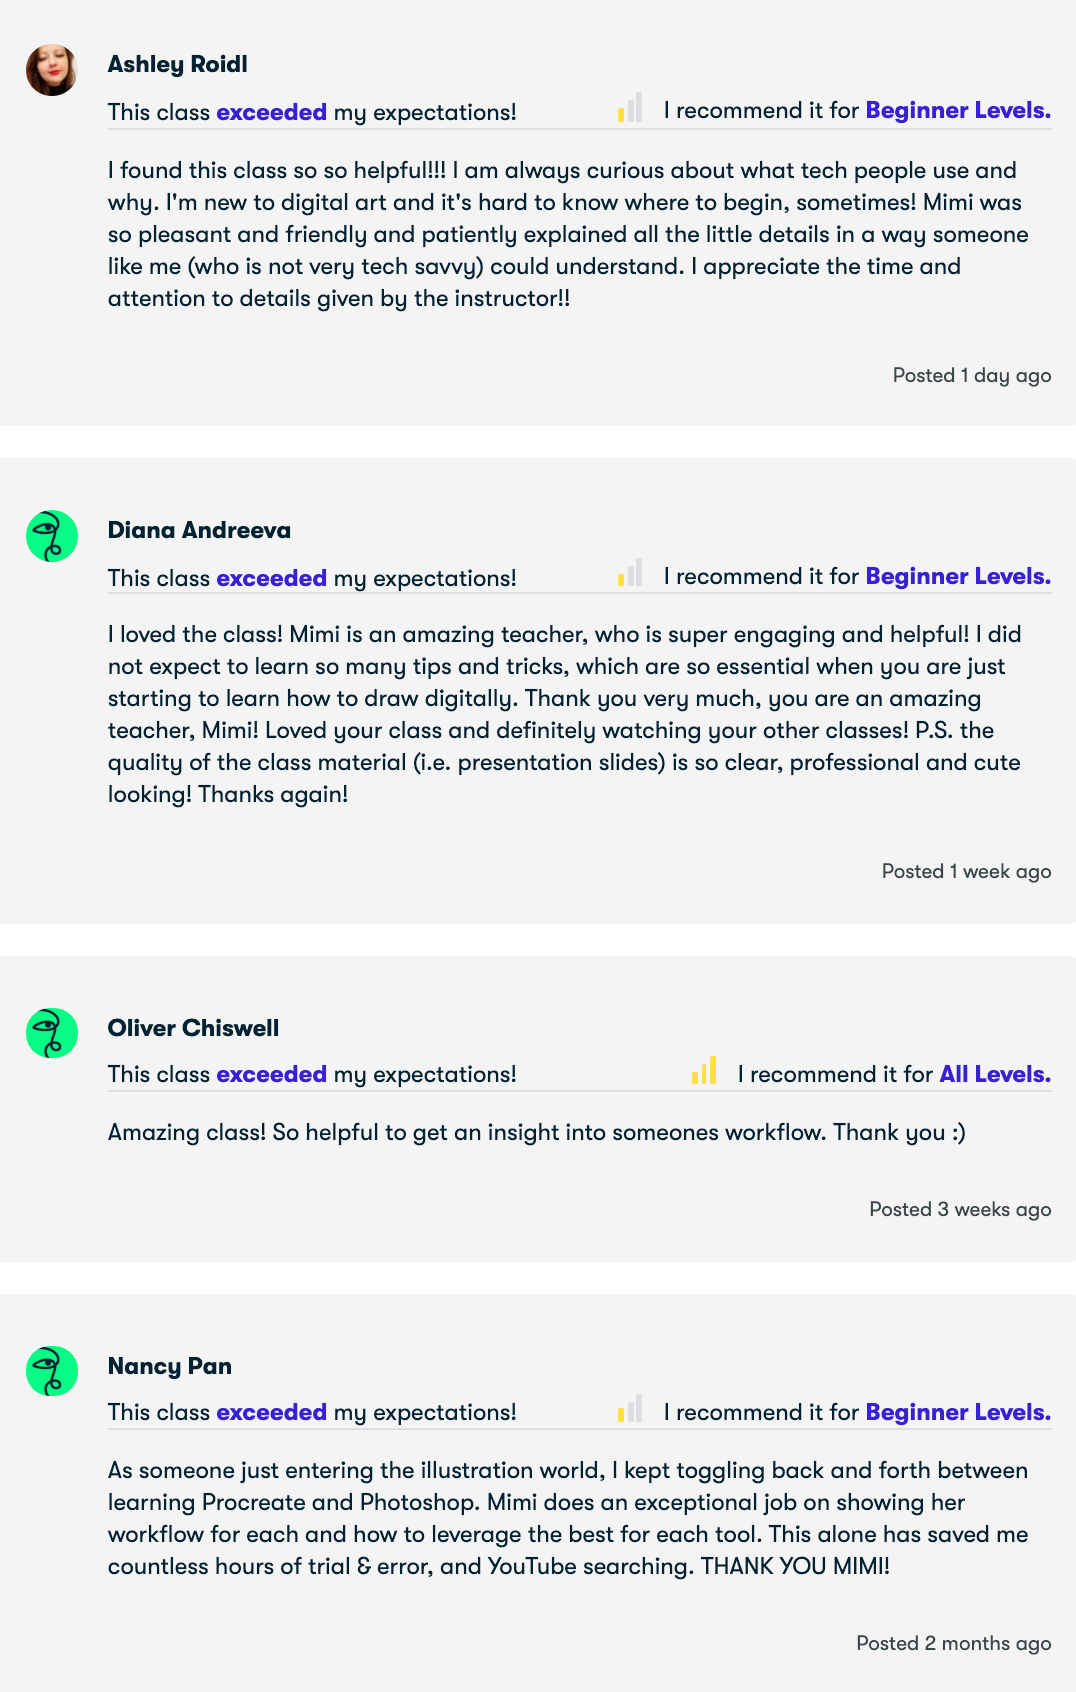
Task: Click 'exceeded' in Oliver Chiswell's review
Action: coord(272,1074)
